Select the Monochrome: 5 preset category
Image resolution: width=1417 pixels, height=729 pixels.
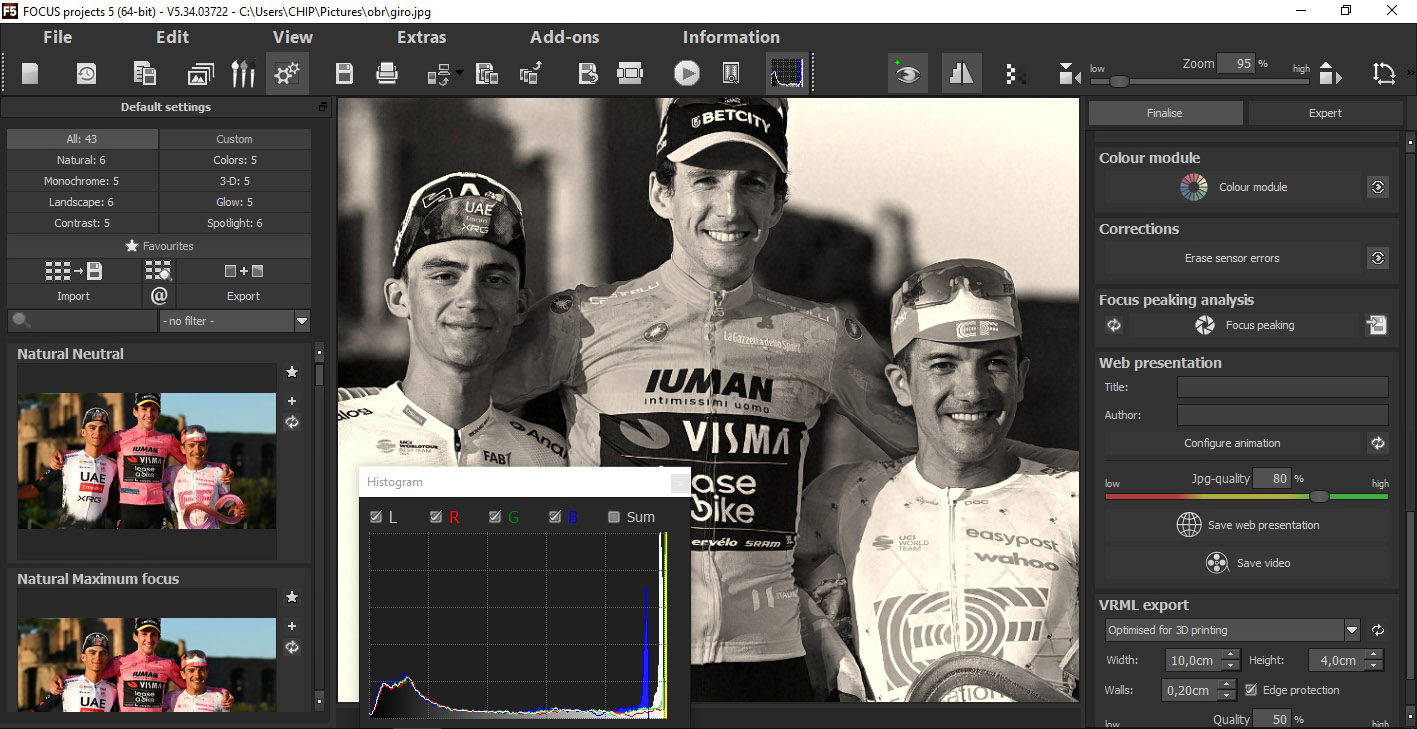coord(81,181)
